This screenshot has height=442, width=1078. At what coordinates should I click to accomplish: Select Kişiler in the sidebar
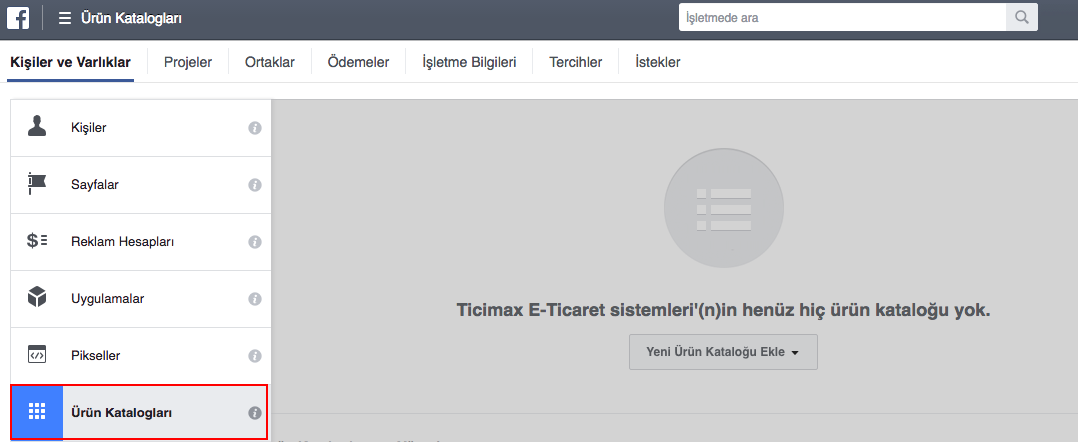[x=141, y=128]
